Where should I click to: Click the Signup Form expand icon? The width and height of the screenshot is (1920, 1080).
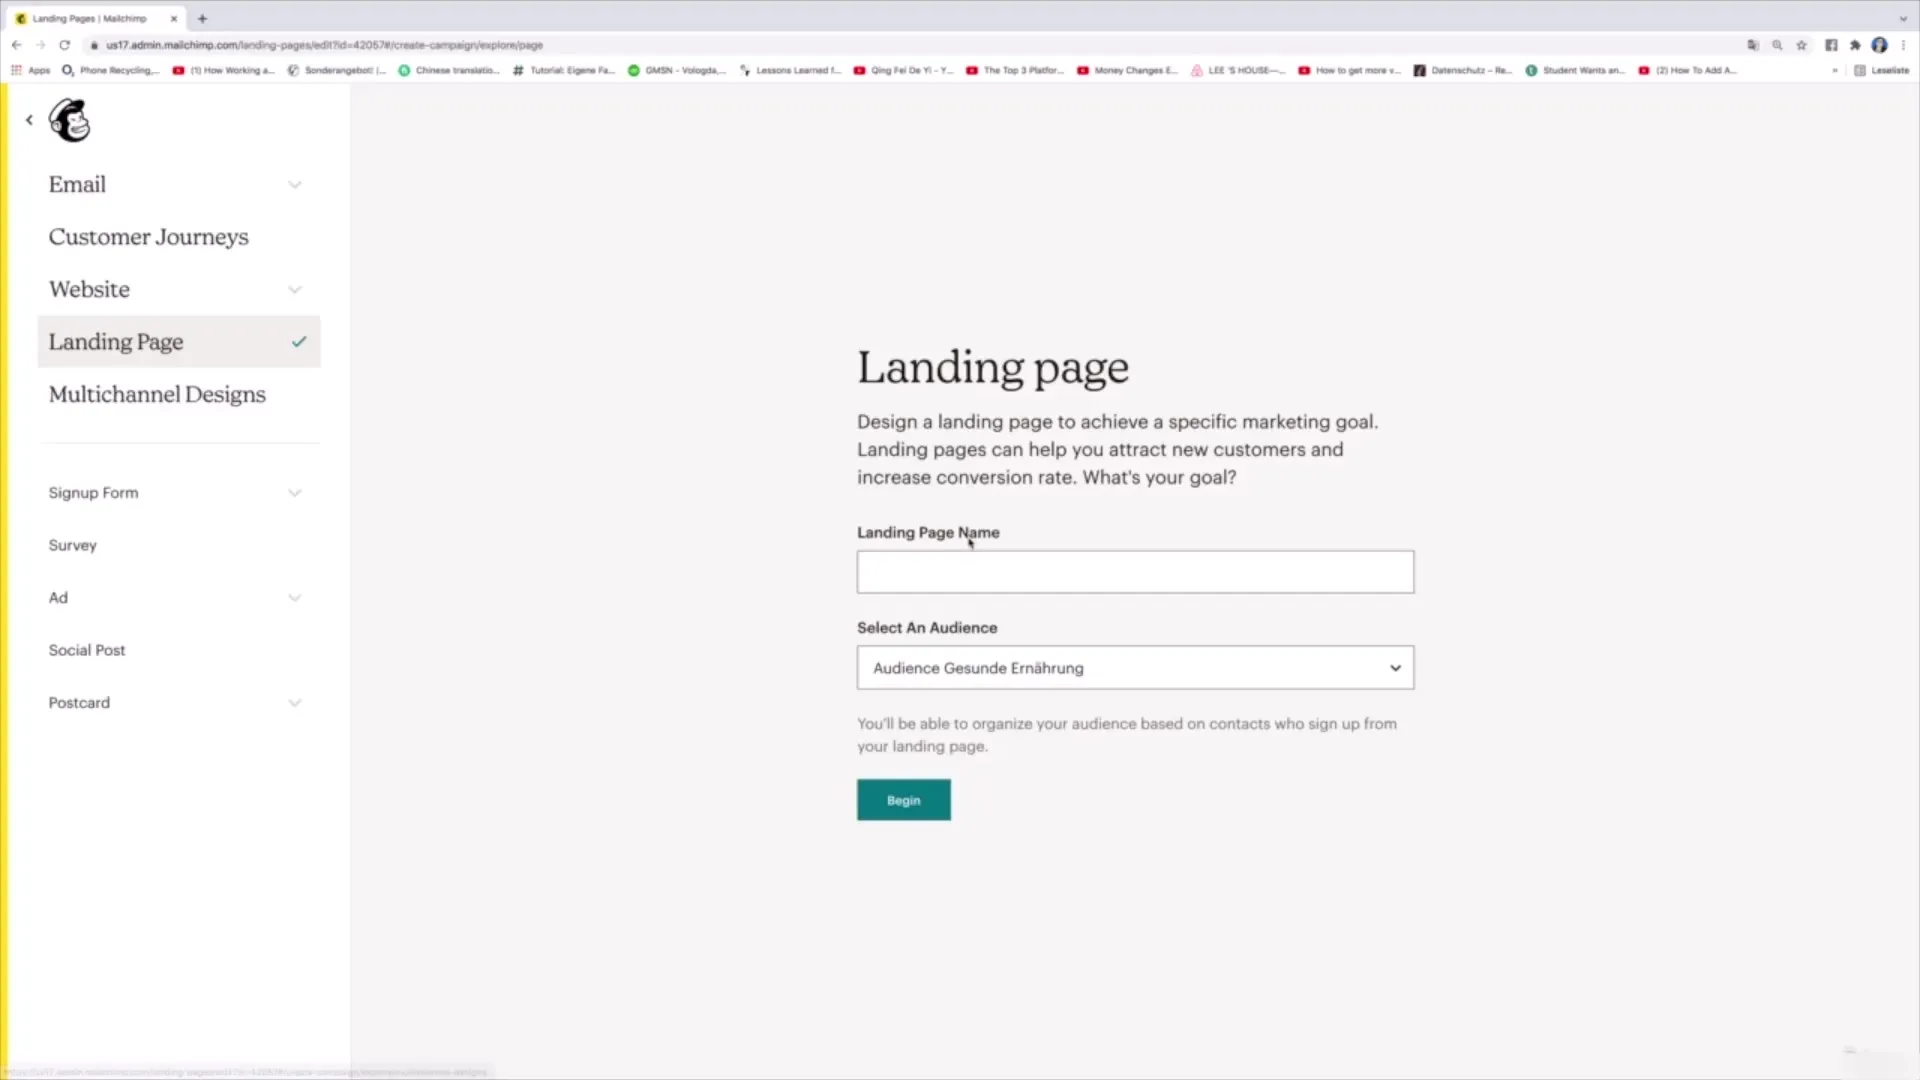(293, 492)
